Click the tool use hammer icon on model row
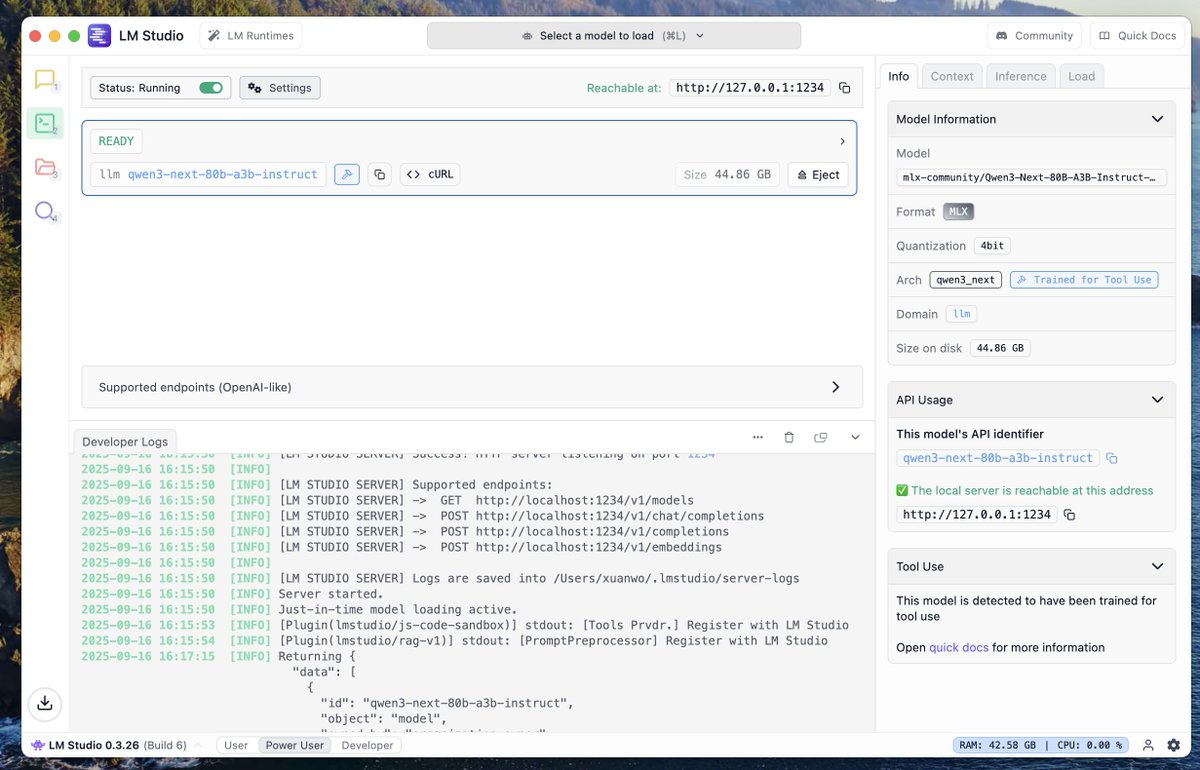 [x=346, y=174]
